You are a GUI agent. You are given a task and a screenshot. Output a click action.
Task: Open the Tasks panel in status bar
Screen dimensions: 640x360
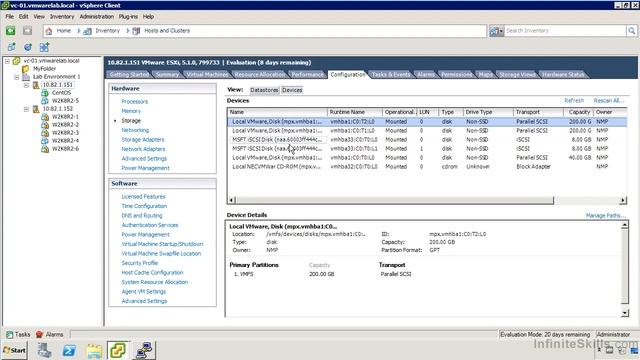coord(18,335)
